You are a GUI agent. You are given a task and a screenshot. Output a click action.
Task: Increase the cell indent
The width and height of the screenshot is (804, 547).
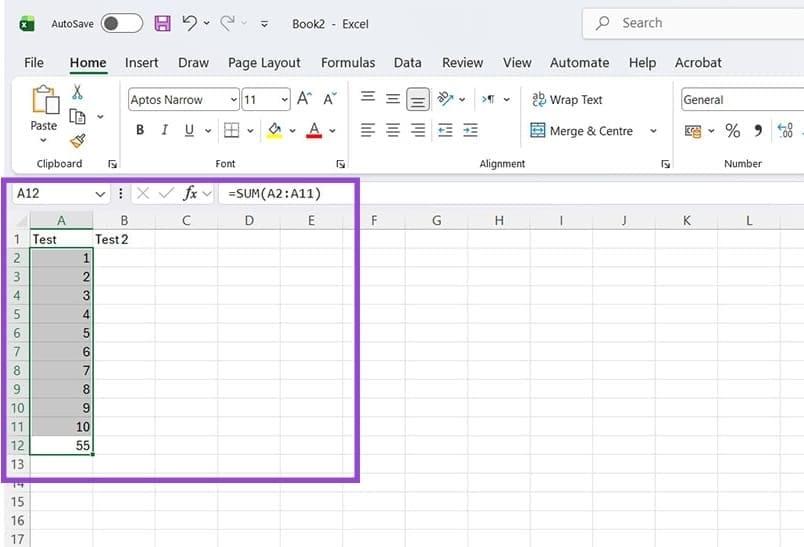click(x=470, y=130)
